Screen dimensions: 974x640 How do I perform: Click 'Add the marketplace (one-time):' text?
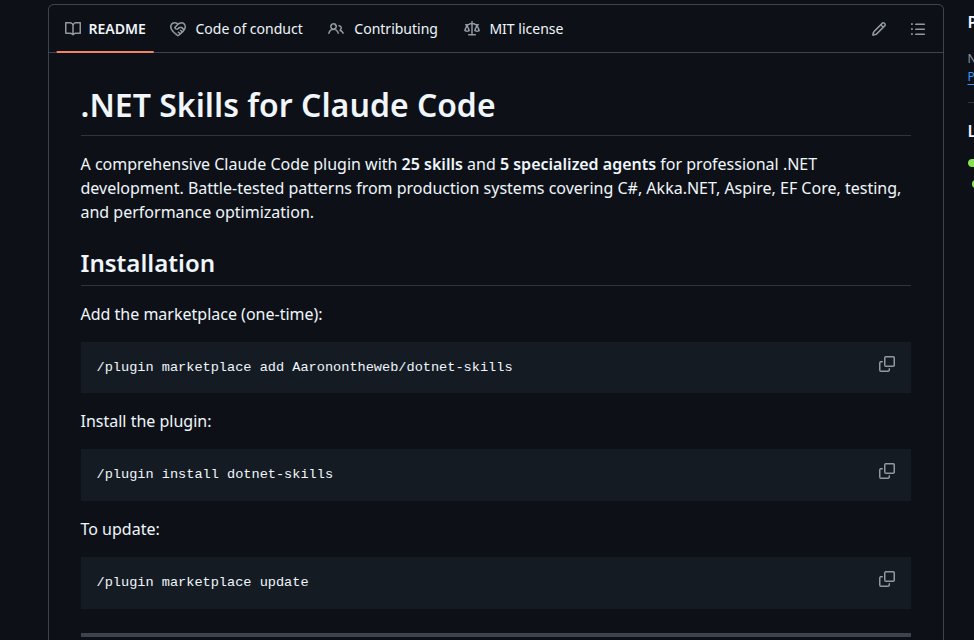[x=201, y=314]
